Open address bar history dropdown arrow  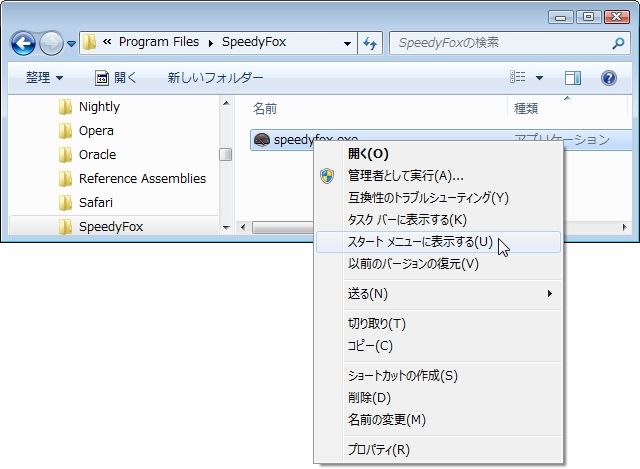pyautogui.click(x=347, y=43)
